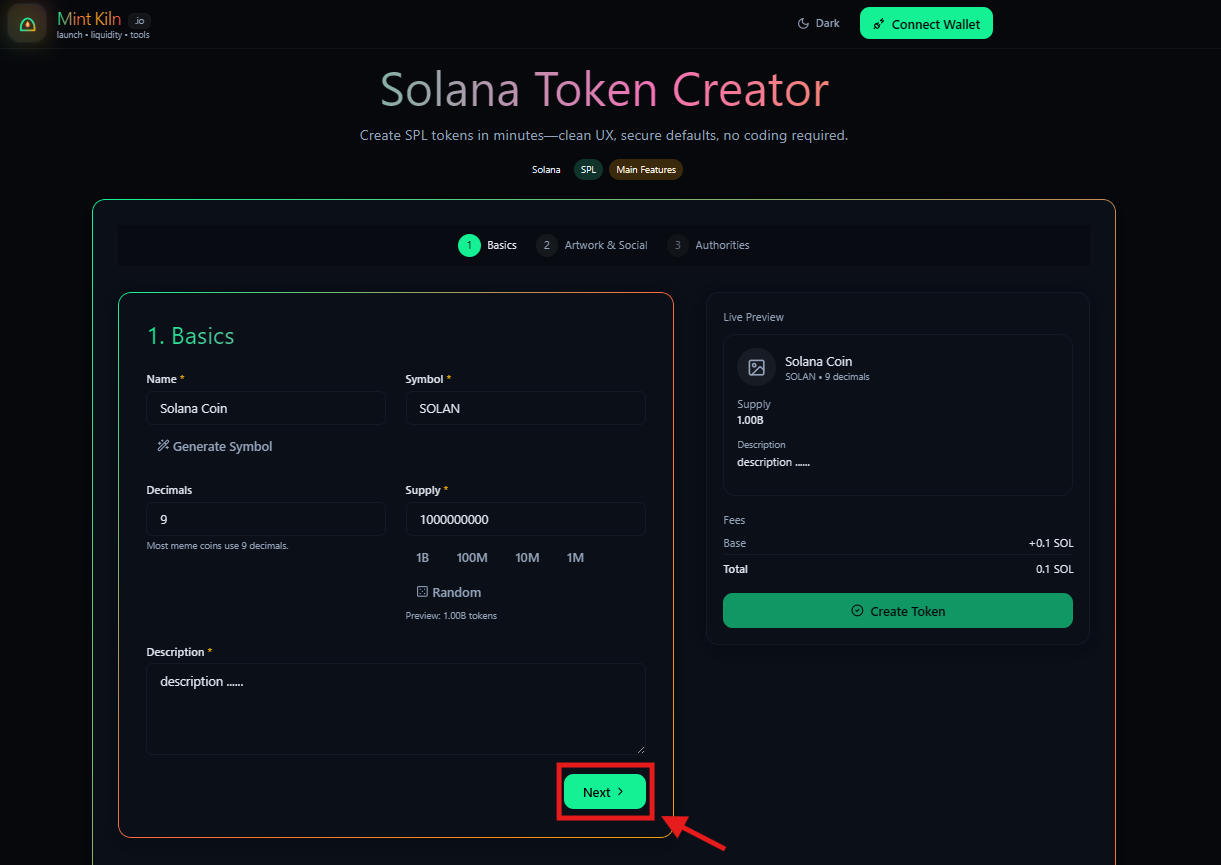
Task: Select the Basics step
Action: 488,245
